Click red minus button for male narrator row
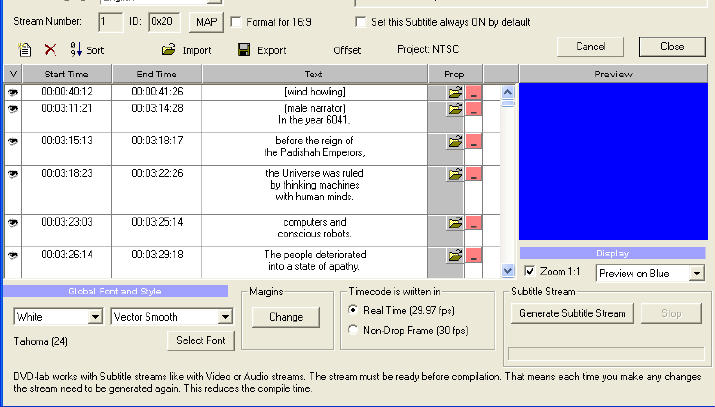This screenshot has height=407, width=715. 474,109
